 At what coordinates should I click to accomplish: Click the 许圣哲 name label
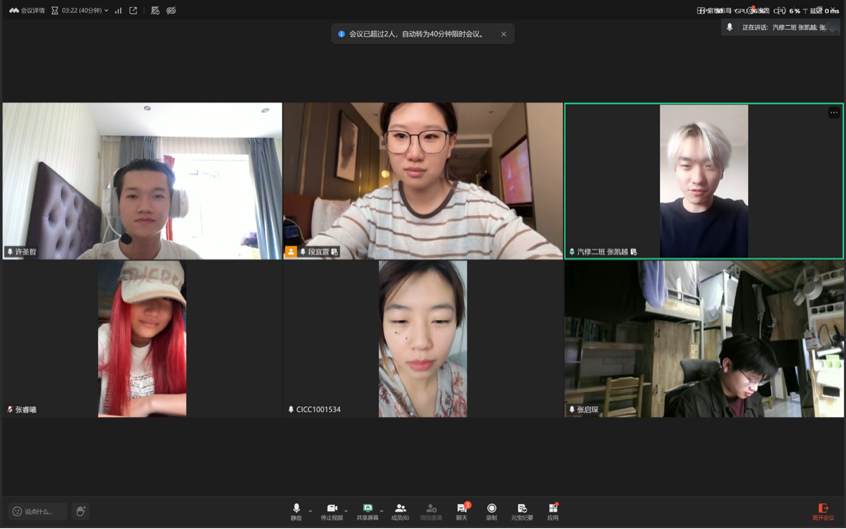(x=25, y=252)
